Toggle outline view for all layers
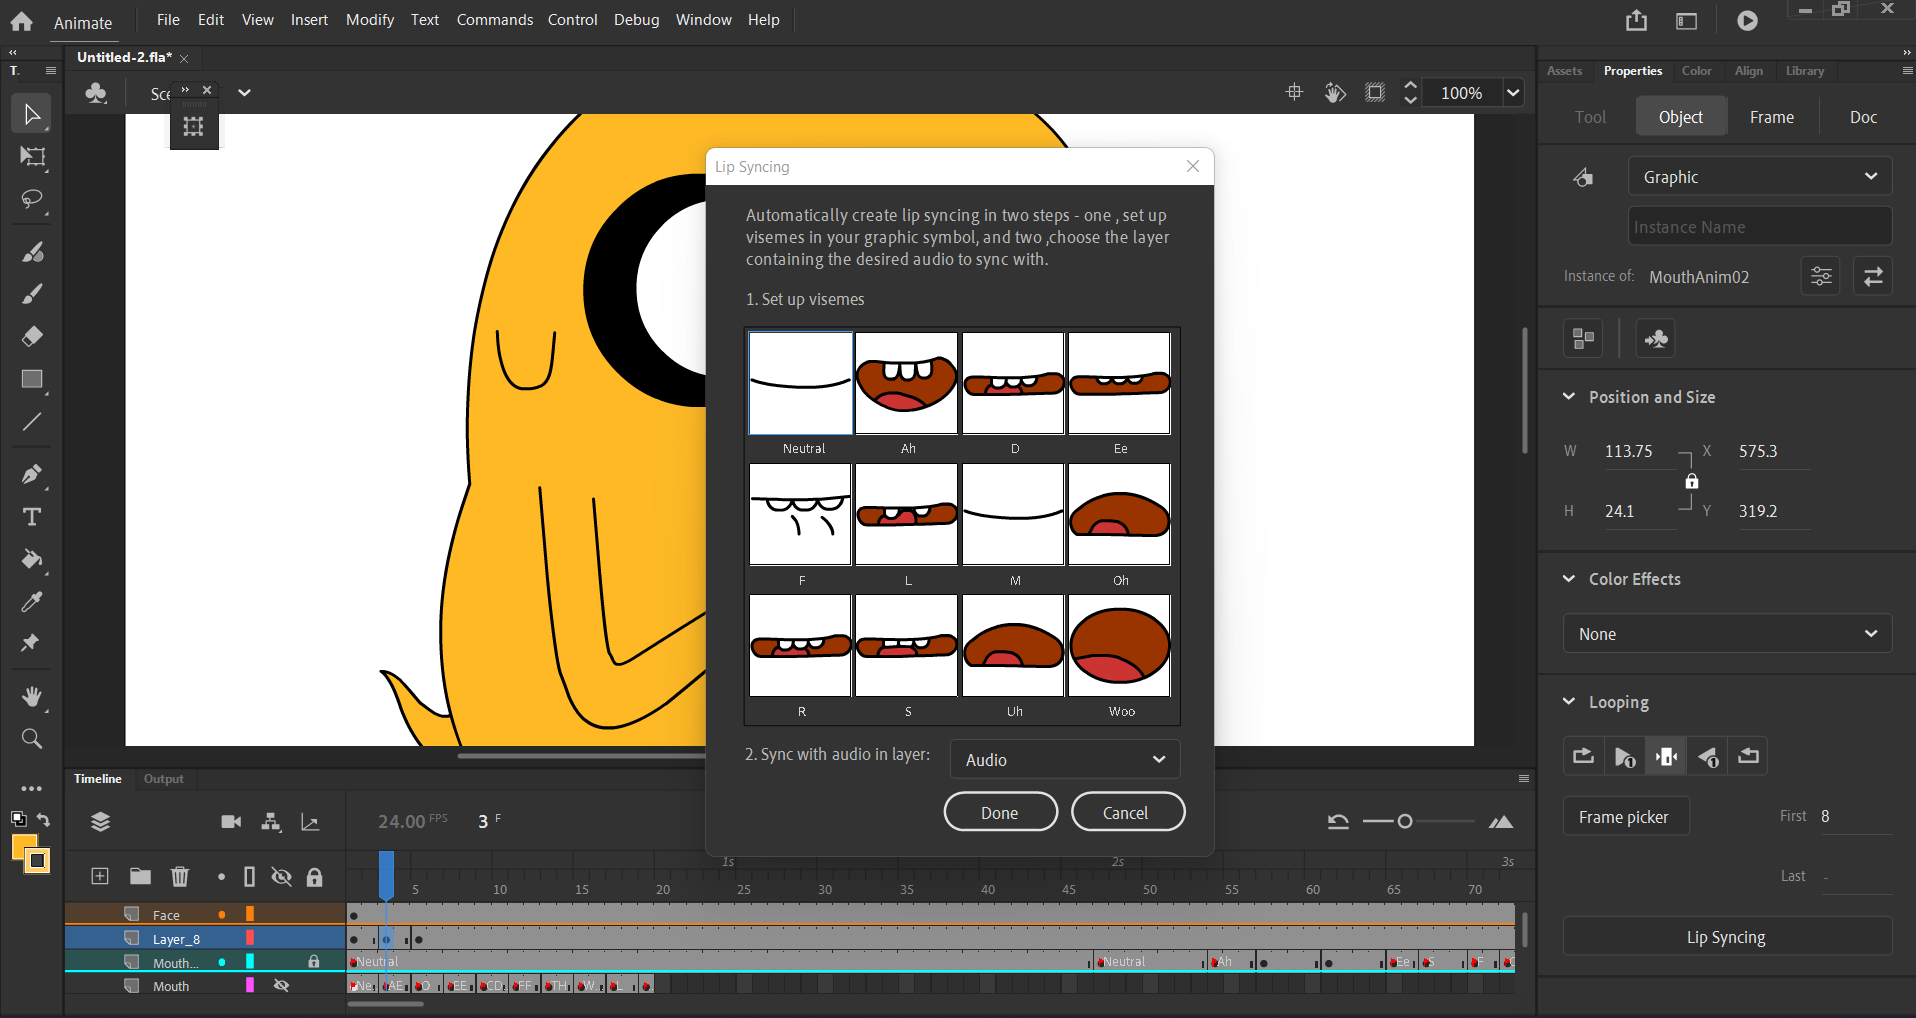The image size is (1916, 1018). [x=249, y=877]
